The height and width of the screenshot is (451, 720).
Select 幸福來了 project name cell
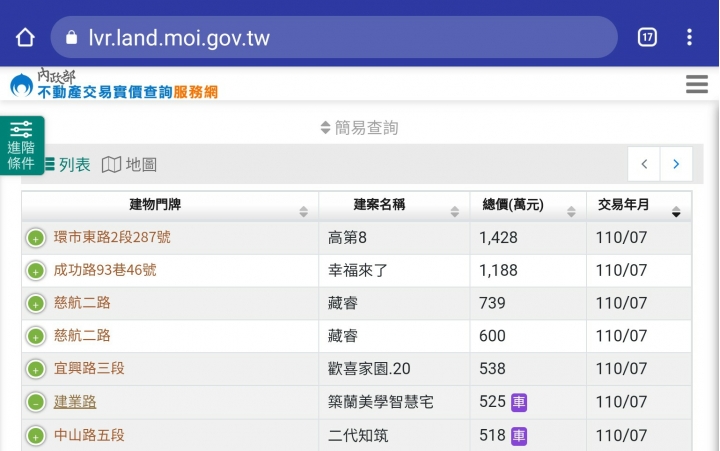click(394, 271)
